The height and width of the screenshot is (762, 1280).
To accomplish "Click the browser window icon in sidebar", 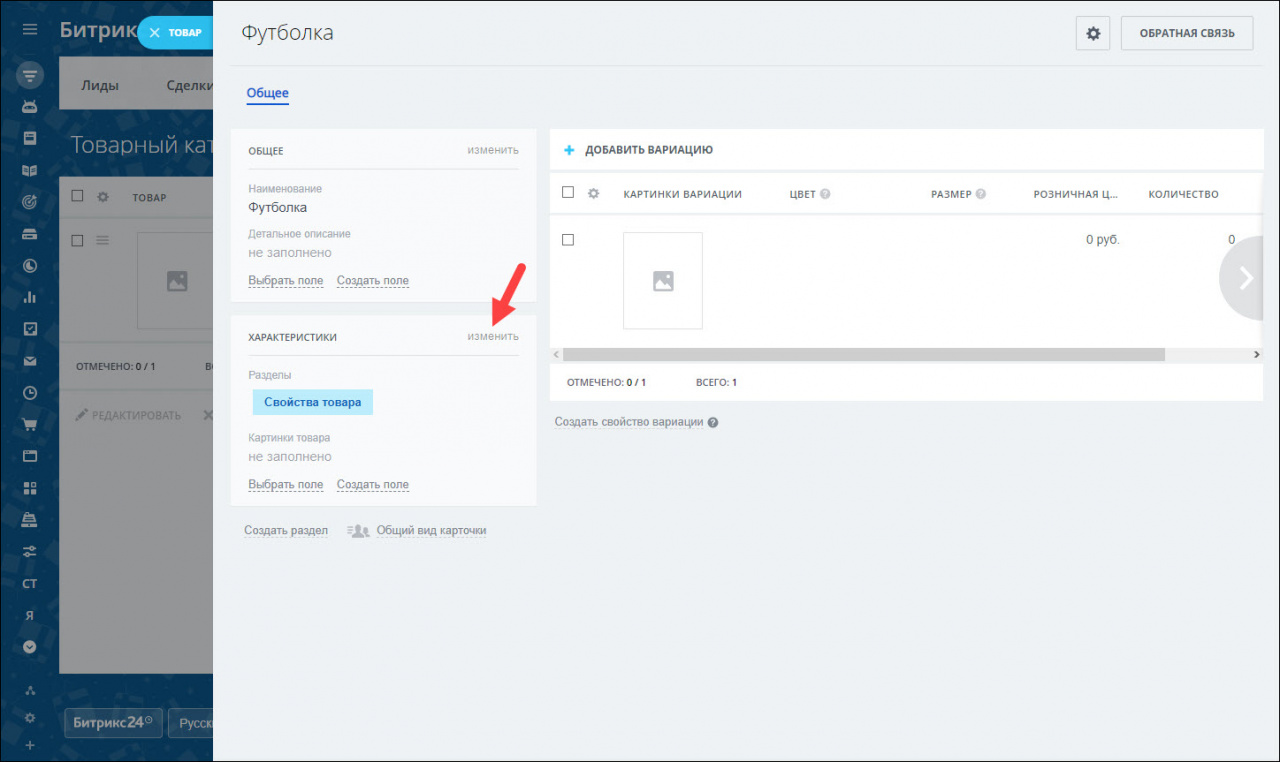I will click(x=30, y=456).
